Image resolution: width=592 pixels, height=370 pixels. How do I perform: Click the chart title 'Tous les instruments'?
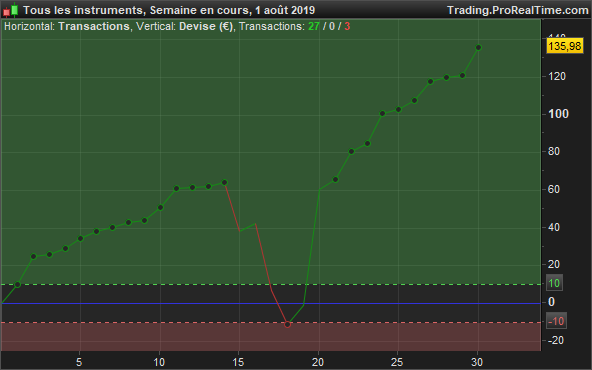(x=83, y=10)
